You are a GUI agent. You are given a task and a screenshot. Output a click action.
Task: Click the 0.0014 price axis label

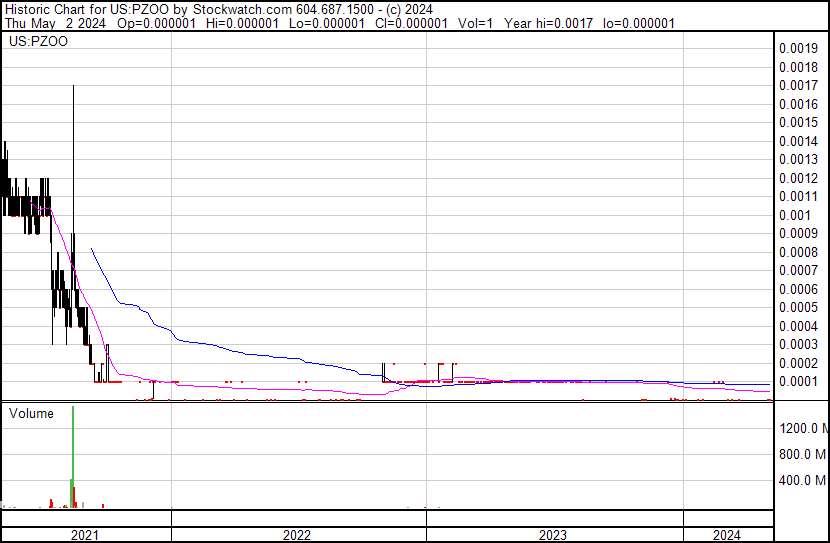(x=797, y=141)
